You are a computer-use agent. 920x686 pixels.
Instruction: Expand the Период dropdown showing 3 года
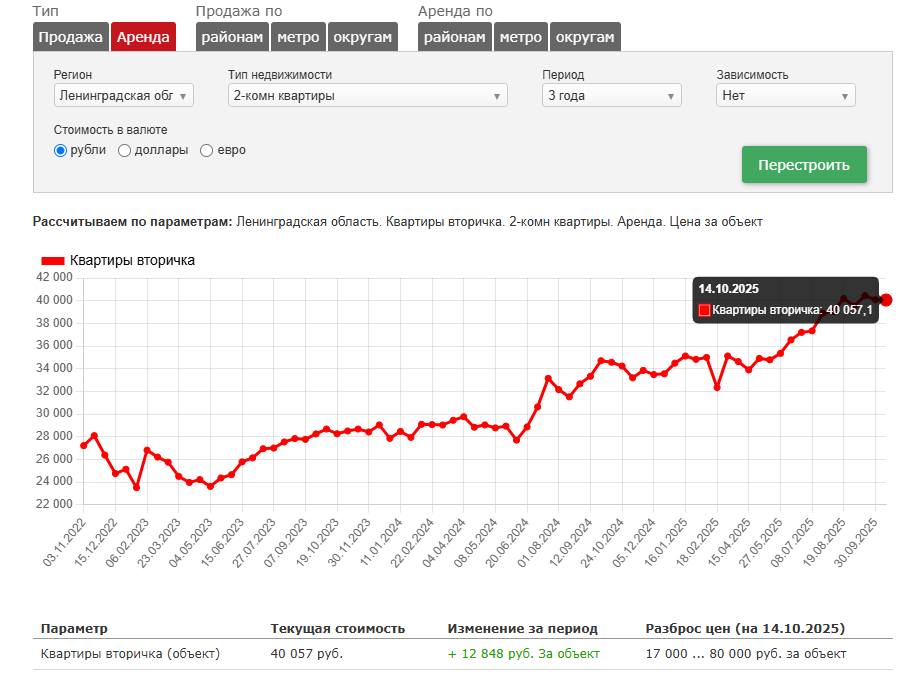click(x=611, y=96)
